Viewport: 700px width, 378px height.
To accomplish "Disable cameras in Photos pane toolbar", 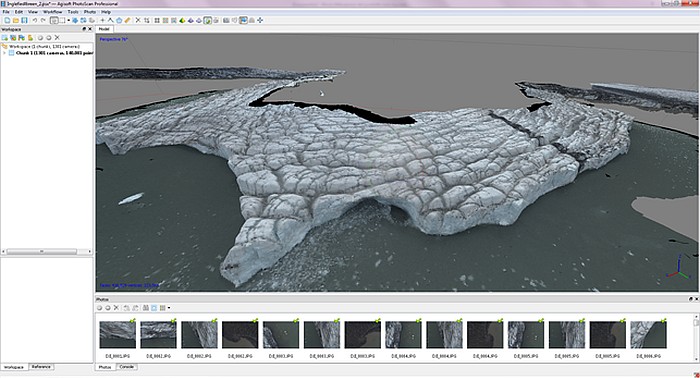I will (108, 308).
